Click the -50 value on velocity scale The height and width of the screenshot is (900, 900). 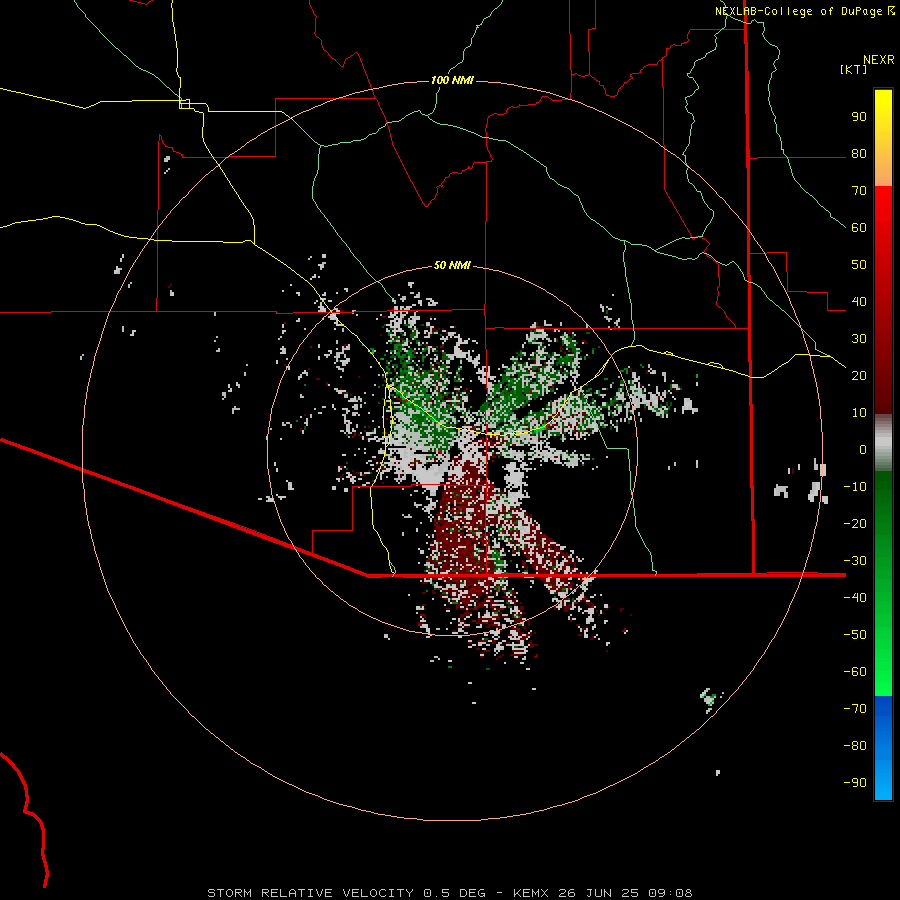pyautogui.click(x=855, y=634)
